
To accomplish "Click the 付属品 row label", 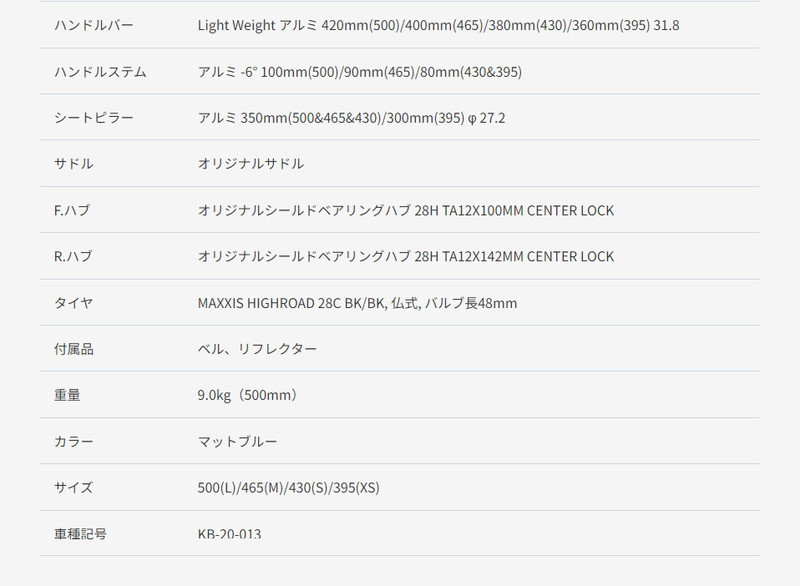I will (x=74, y=349).
